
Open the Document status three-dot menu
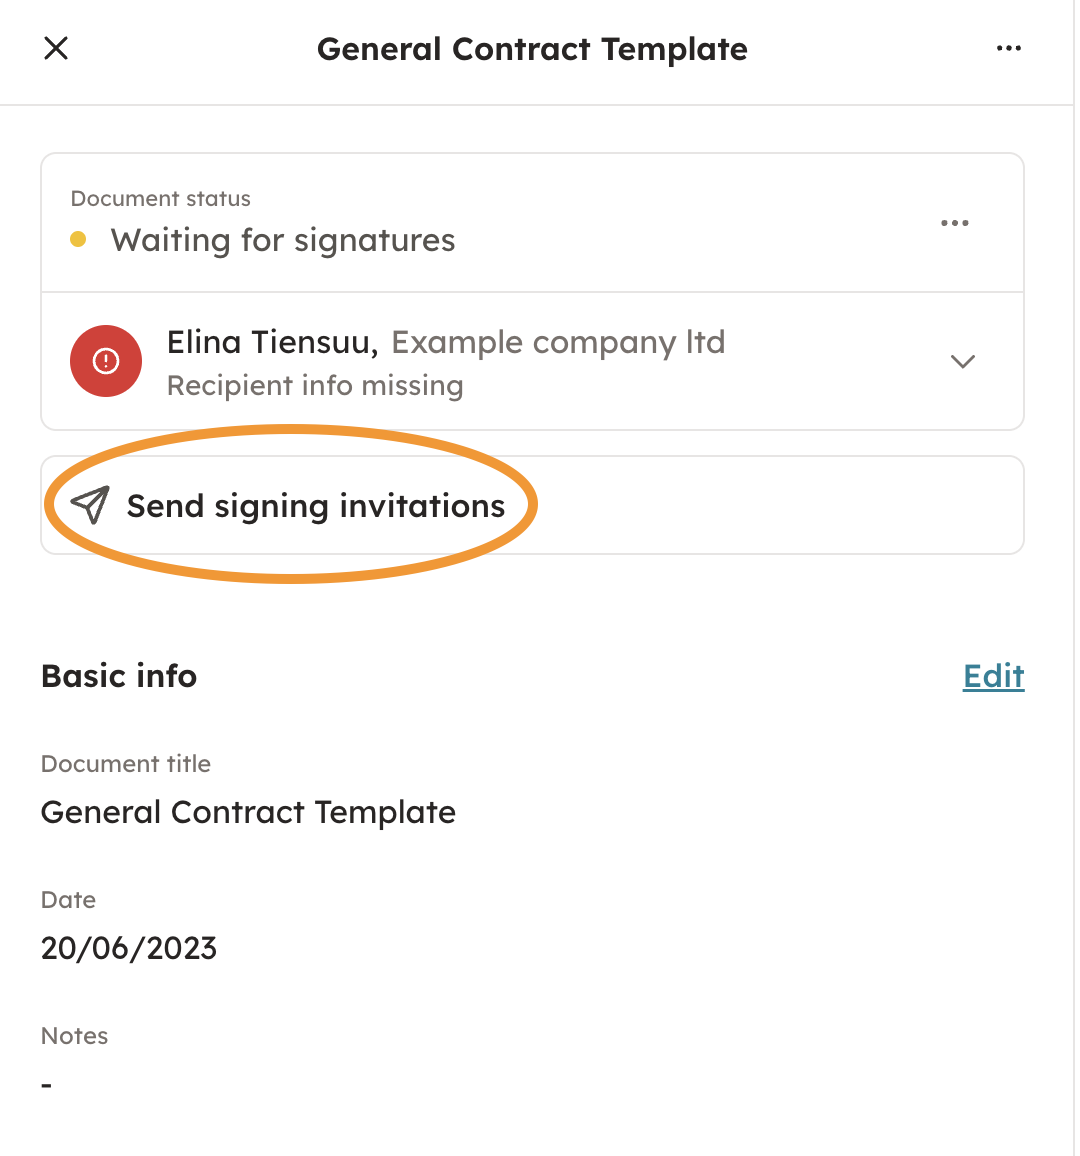[x=954, y=223]
